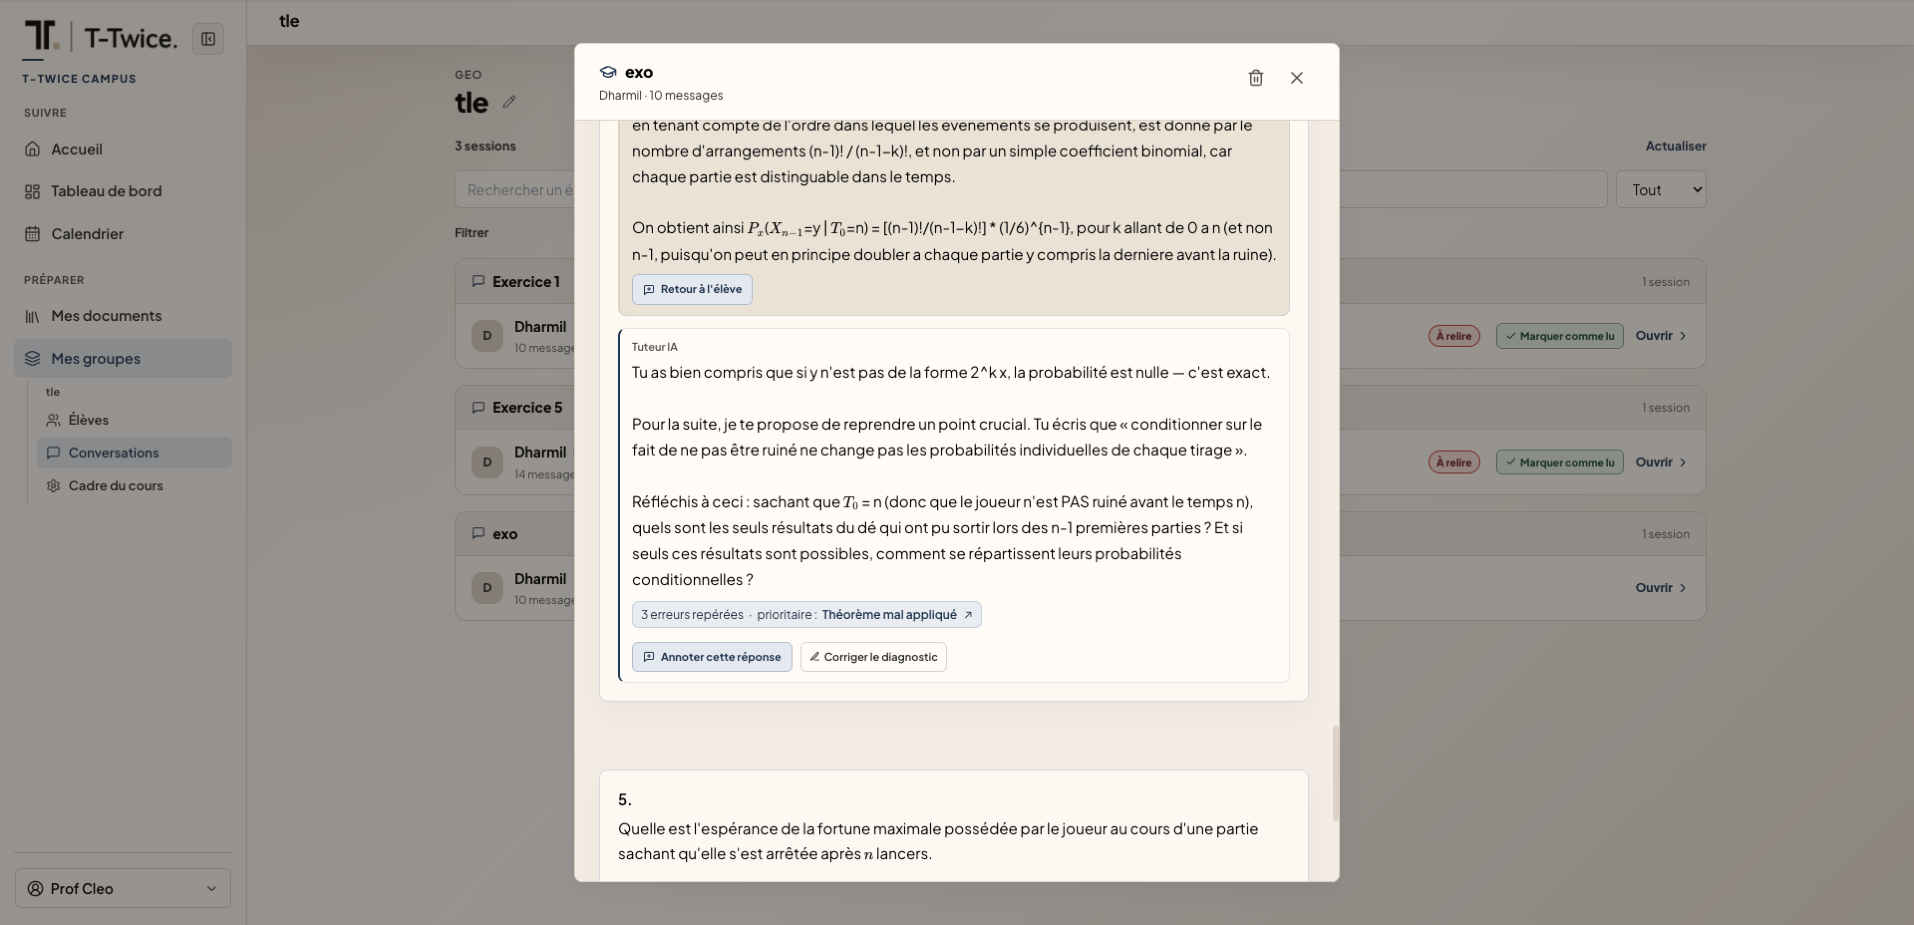Close the exo conversation dialog
The width and height of the screenshot is (1914, 925).
[1297, 78]
